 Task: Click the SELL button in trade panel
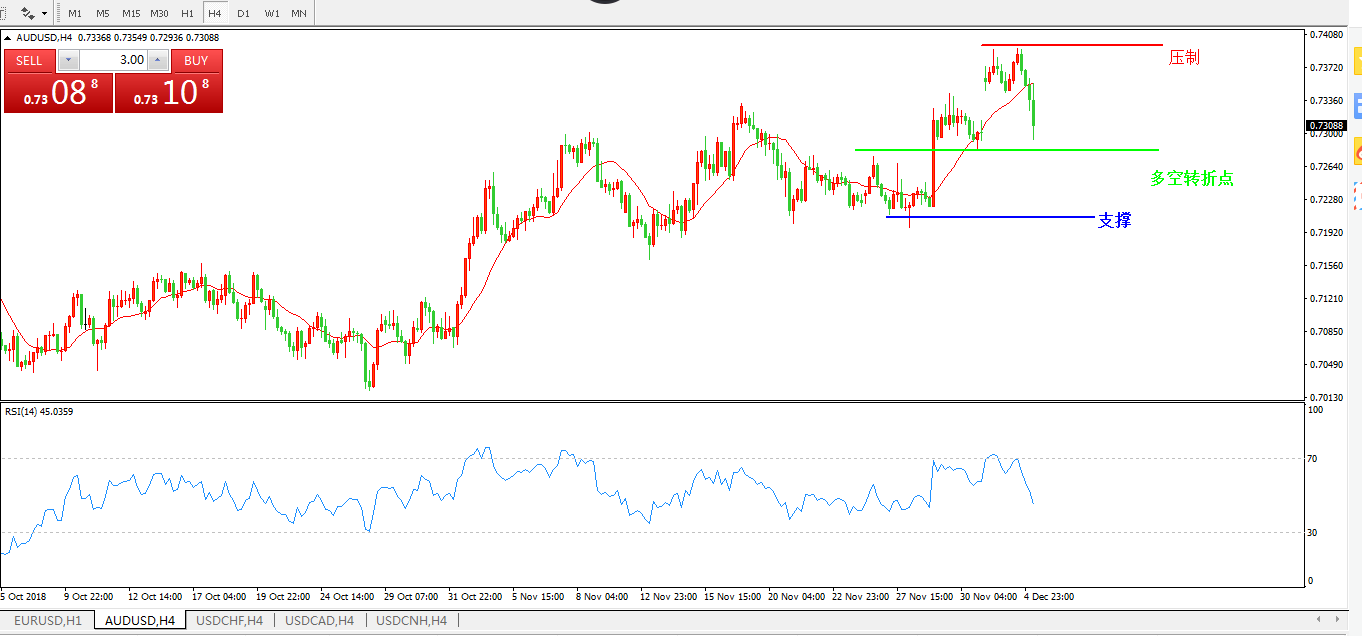pos(30,60)
